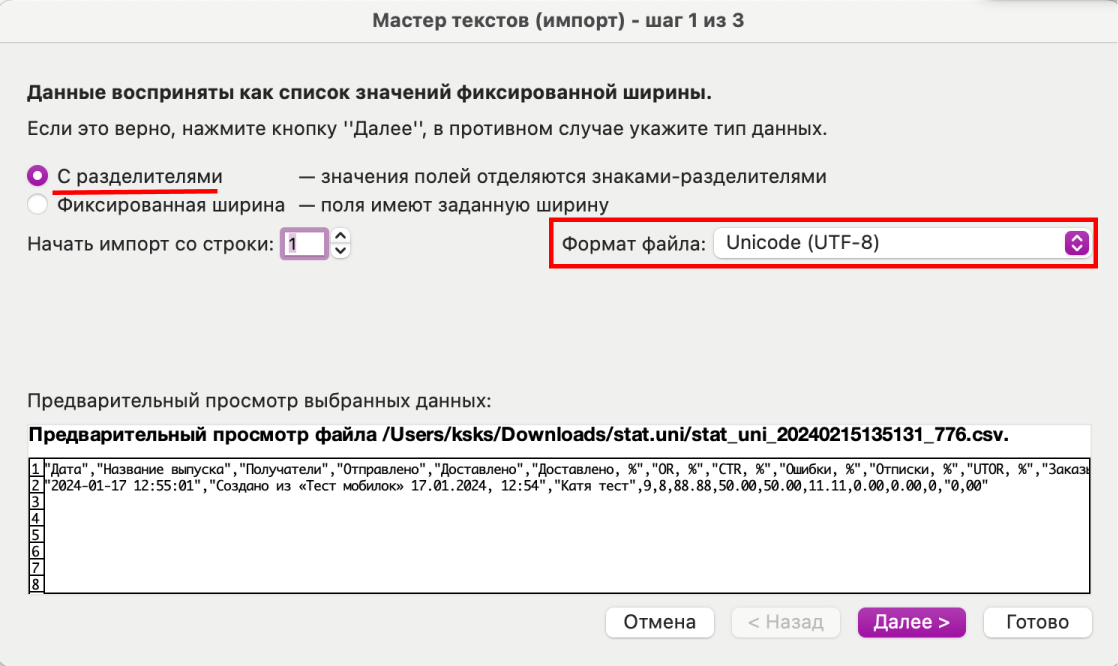Select the "Фиксированная ширина" radio button
This screenshot has width=1118, height=666.
coord(37,203)
